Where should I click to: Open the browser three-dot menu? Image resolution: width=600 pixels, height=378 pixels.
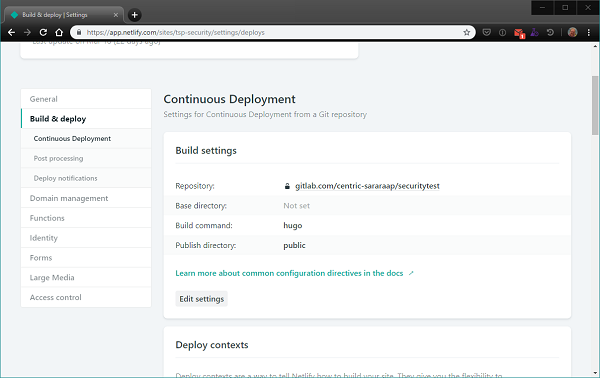click(x=589, y=33)
